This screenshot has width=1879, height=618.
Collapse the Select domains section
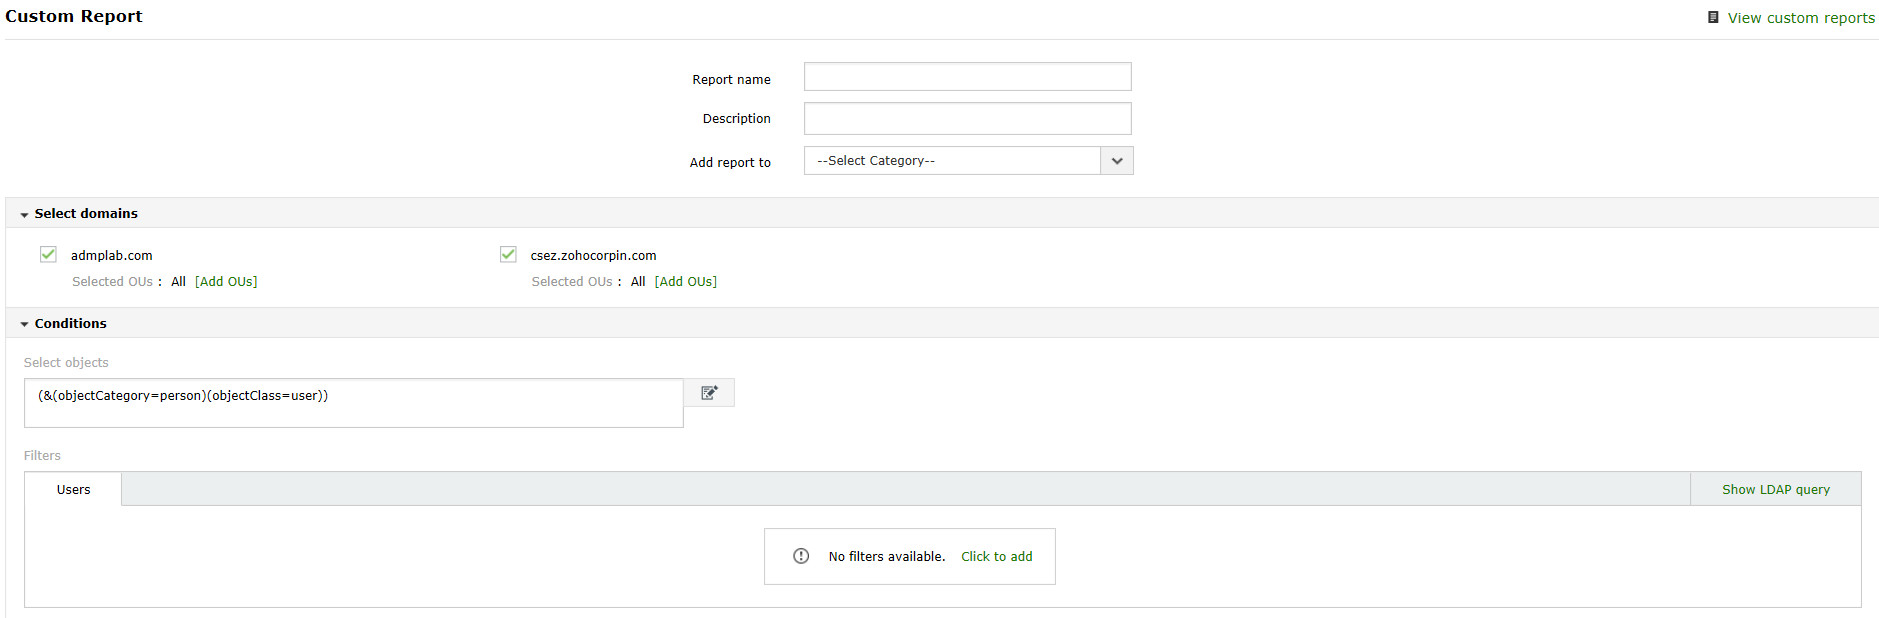24,215
